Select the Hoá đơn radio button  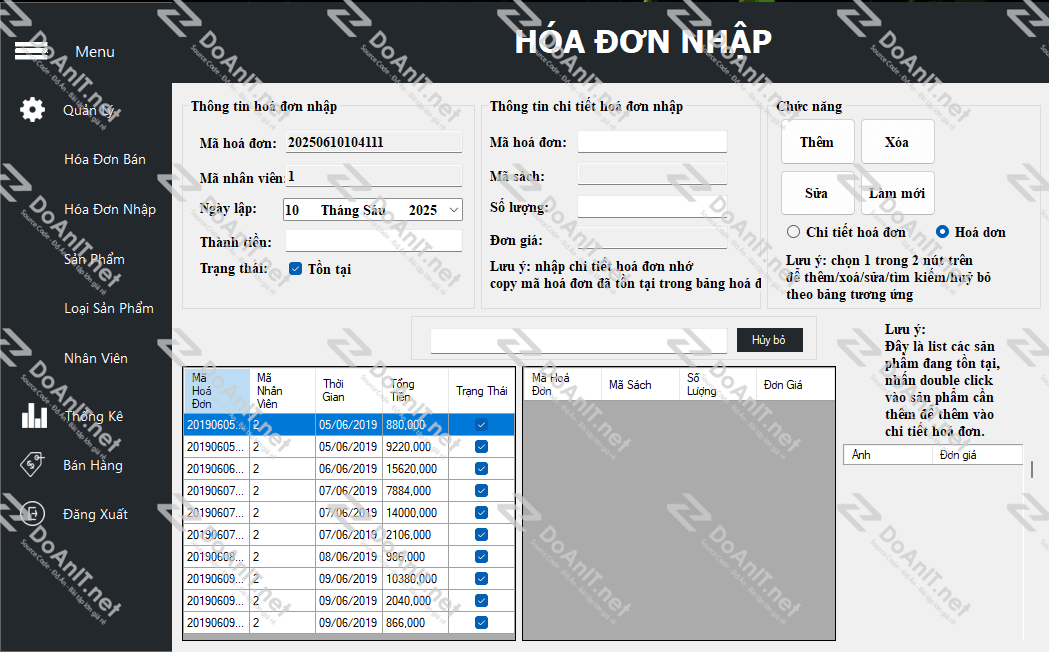point(942,232)
